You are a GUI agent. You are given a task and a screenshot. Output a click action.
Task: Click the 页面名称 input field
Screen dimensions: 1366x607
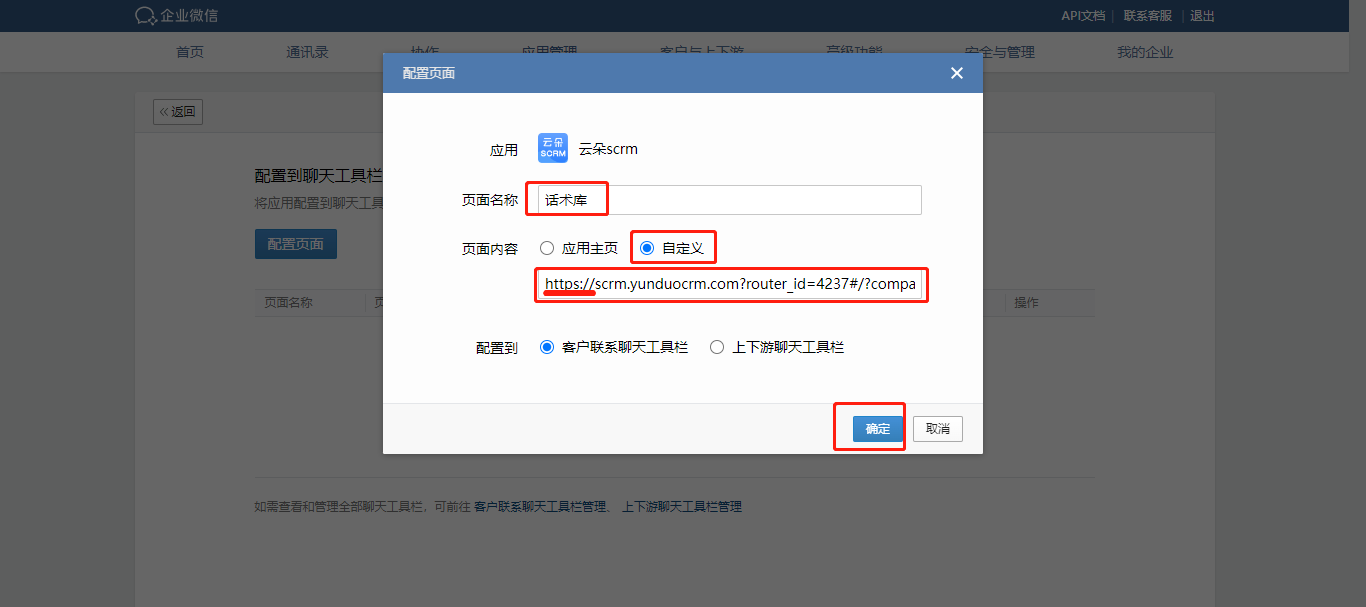click(x=729, y=200)
